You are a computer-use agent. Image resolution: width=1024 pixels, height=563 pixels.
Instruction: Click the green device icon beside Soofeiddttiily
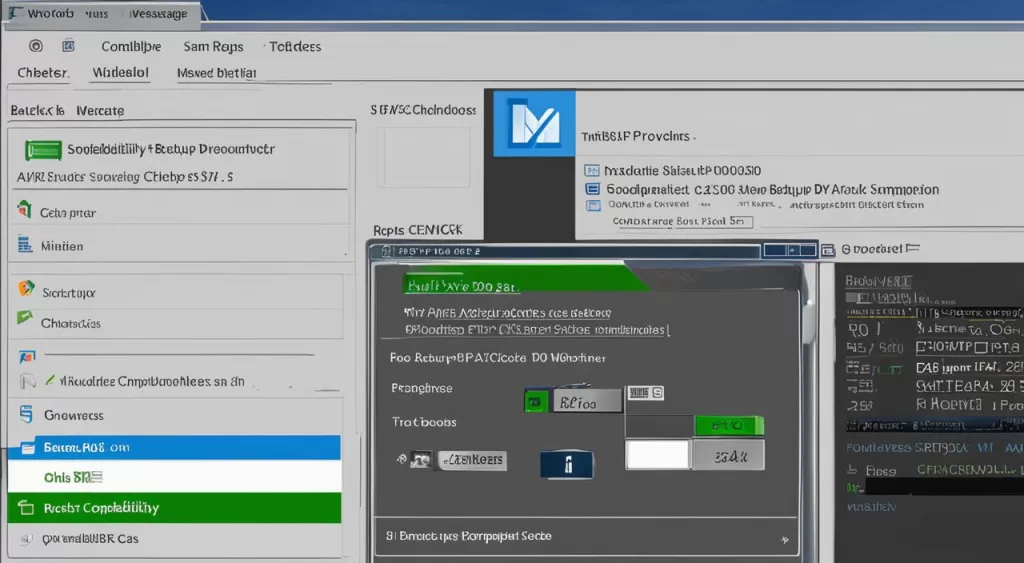pos(43,150)
